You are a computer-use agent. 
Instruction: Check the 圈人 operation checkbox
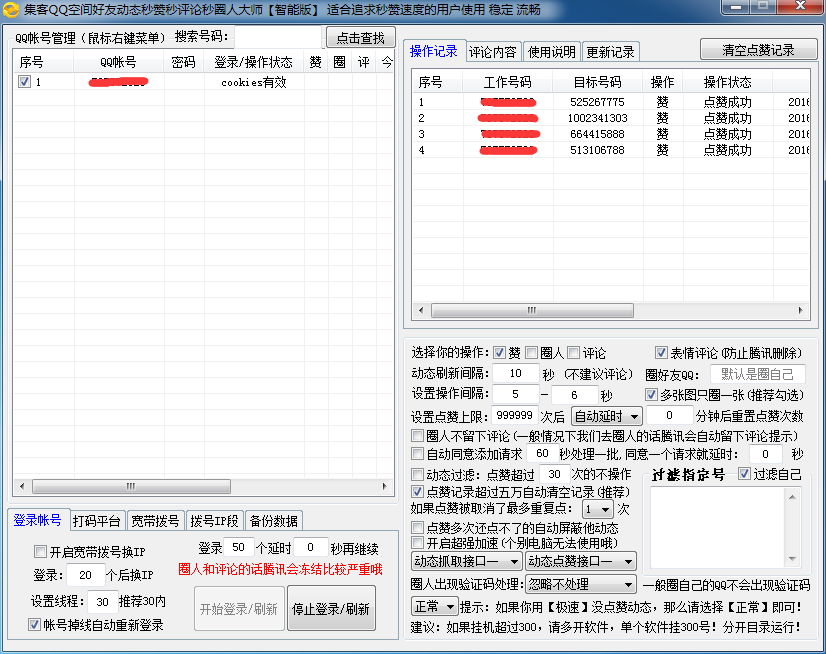(532, 353)
